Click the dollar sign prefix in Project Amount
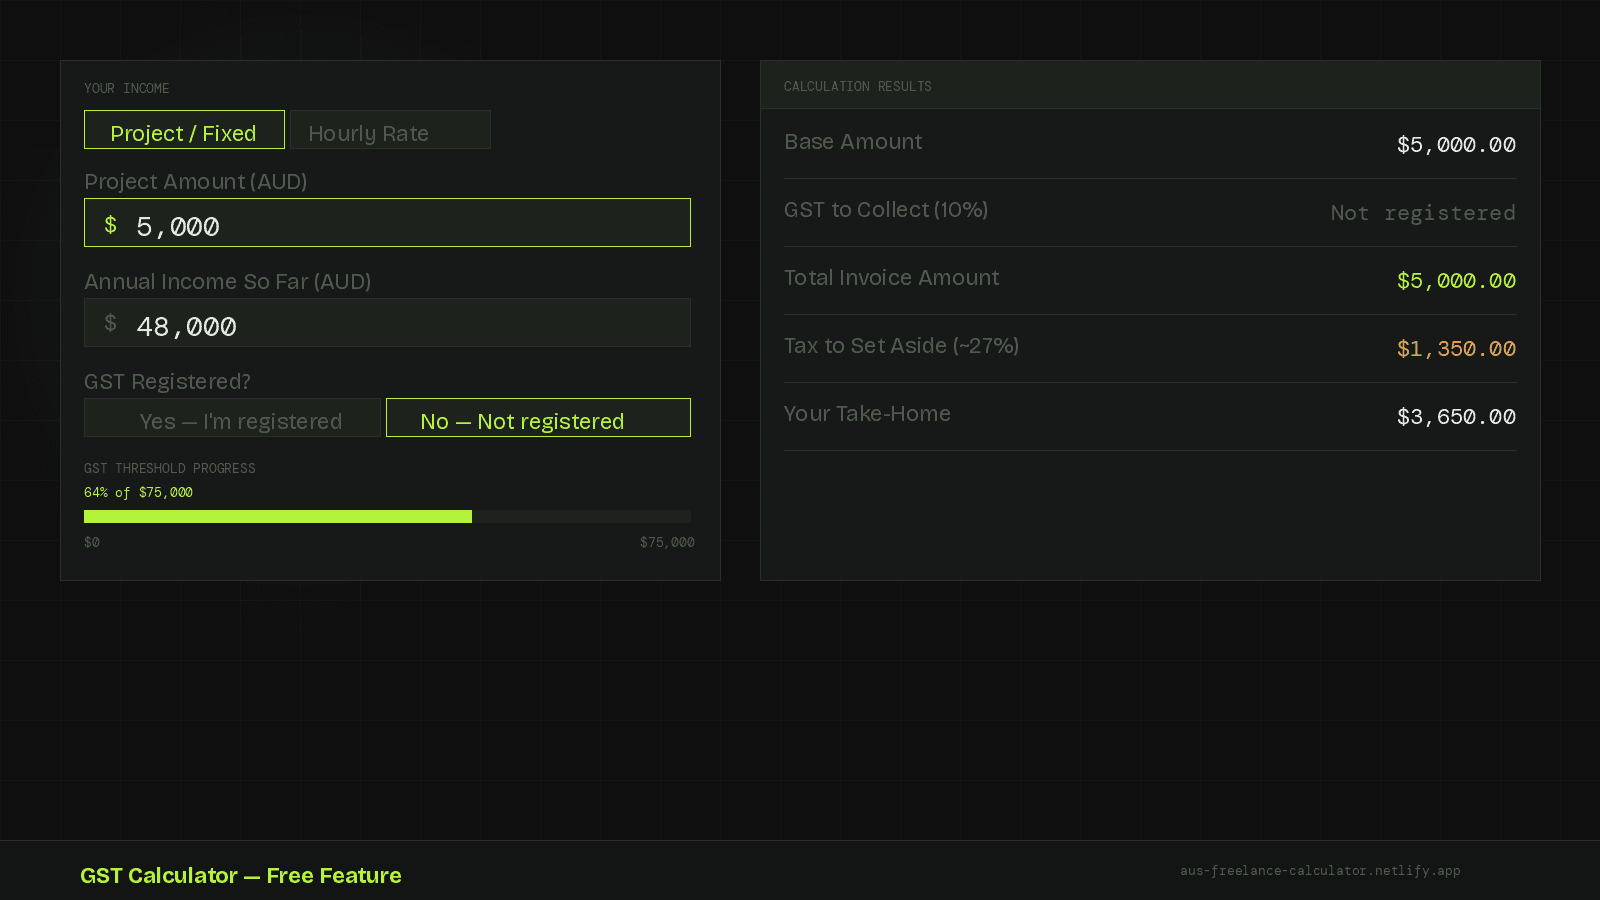 pyautogui.click(x=110, y=225)
